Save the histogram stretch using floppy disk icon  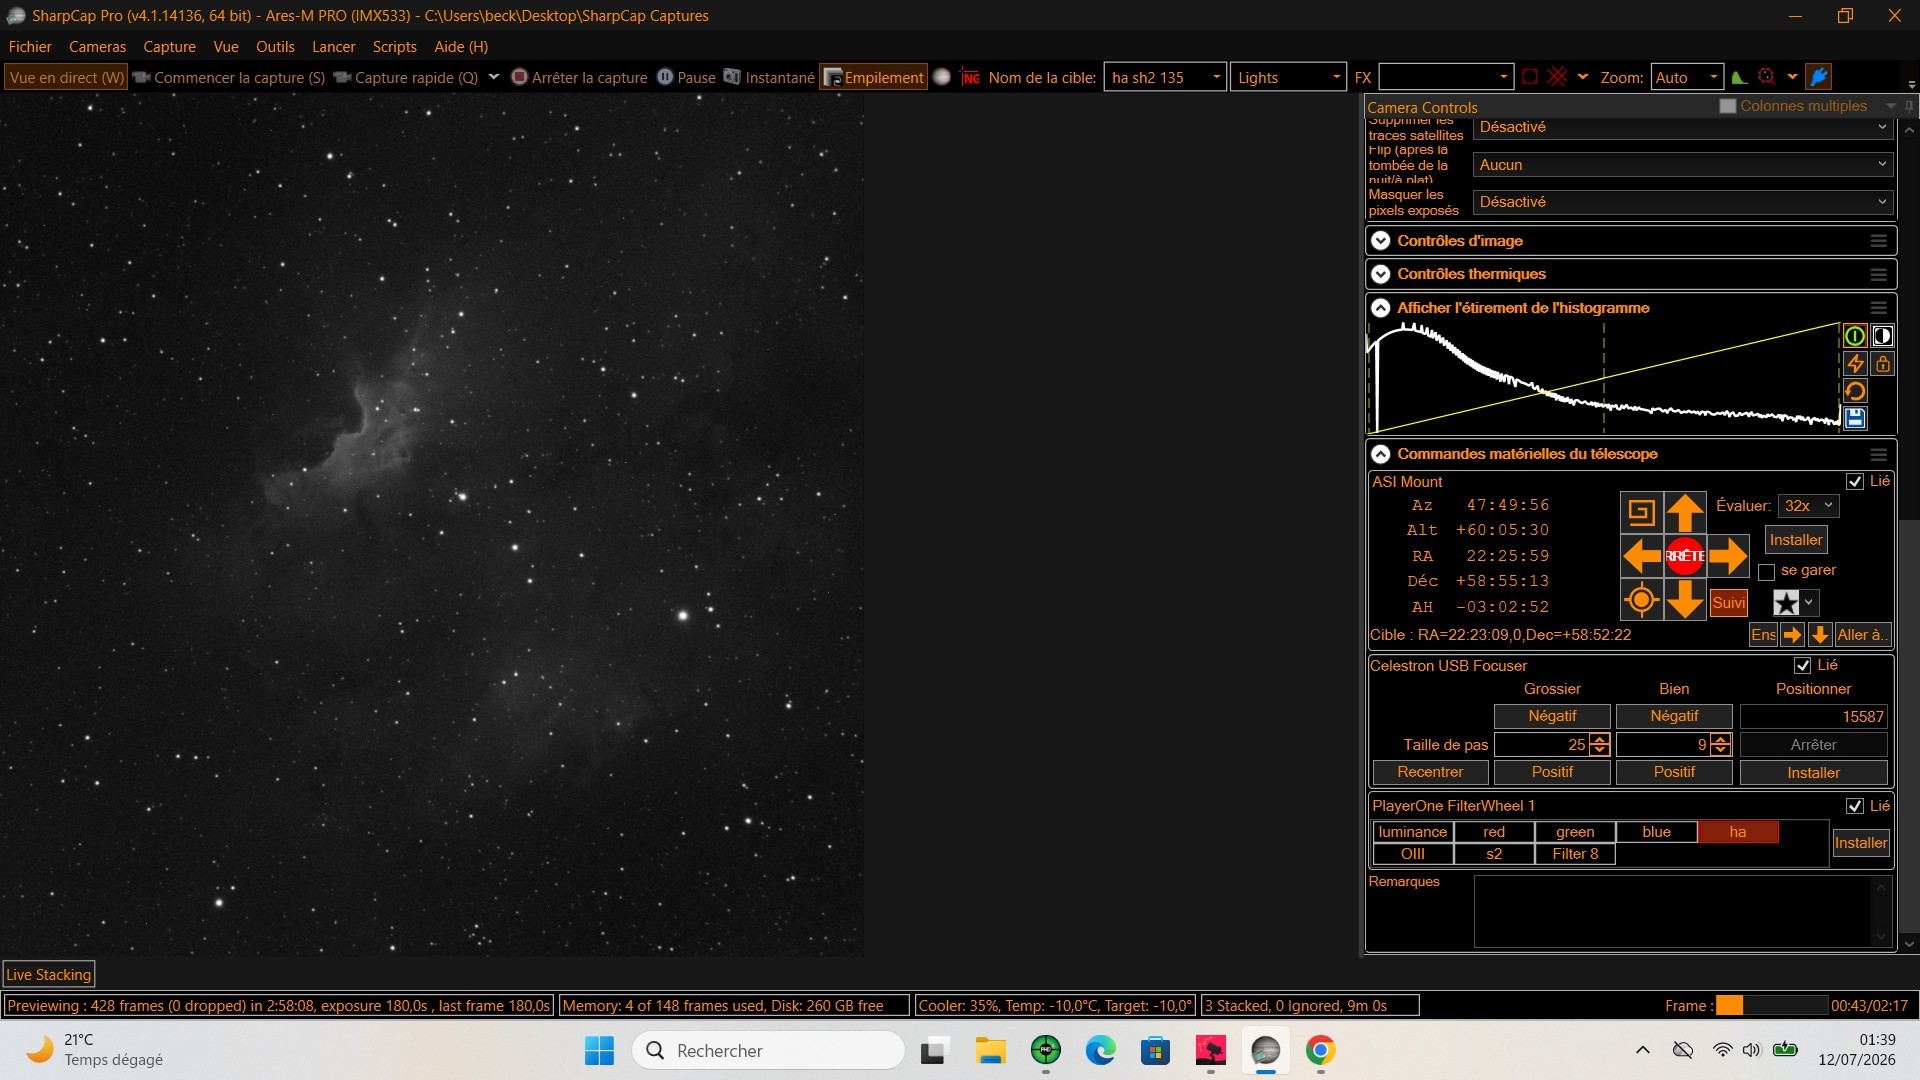click(1855, 418)
